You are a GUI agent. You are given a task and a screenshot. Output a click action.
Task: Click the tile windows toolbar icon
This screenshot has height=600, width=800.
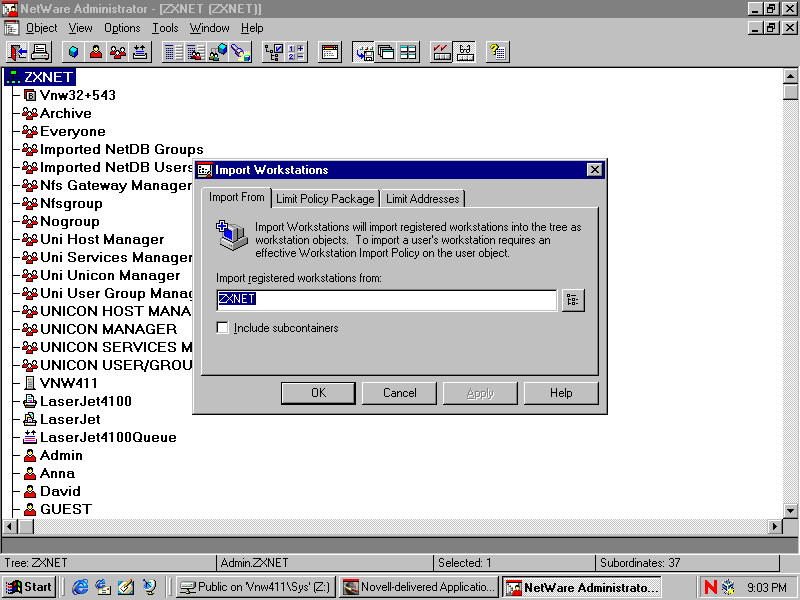tap(408, 52)
